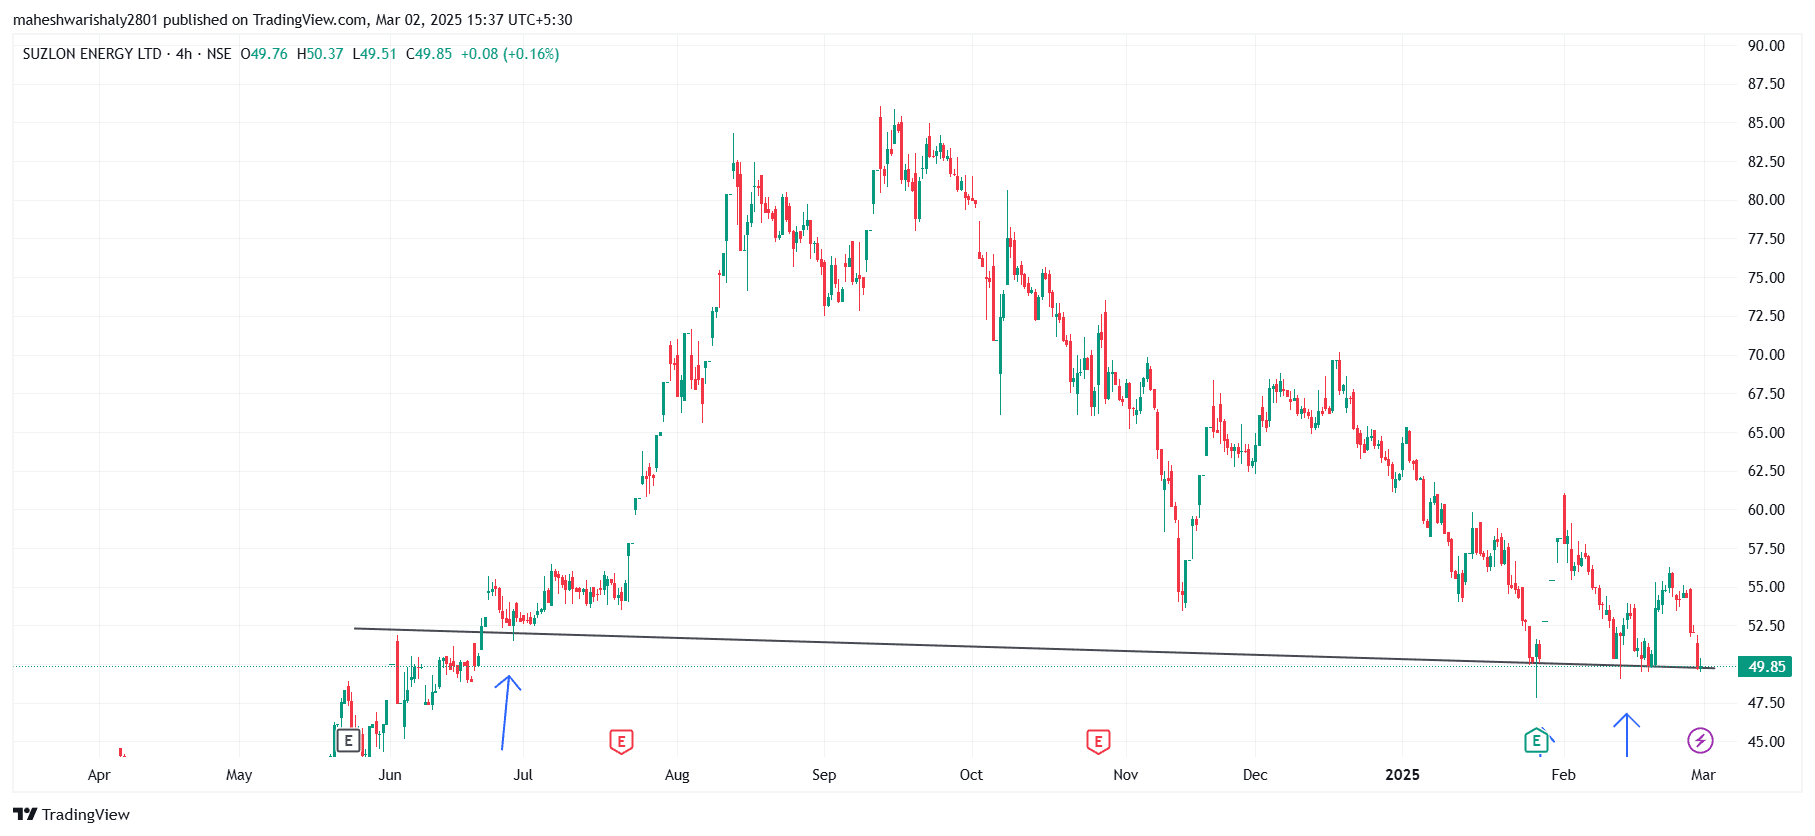This screenshot has width=1815, height=836.
Task: Click the bold 2025 label on the time axis
Action: pyautogui.click(x=1402, y=775)
